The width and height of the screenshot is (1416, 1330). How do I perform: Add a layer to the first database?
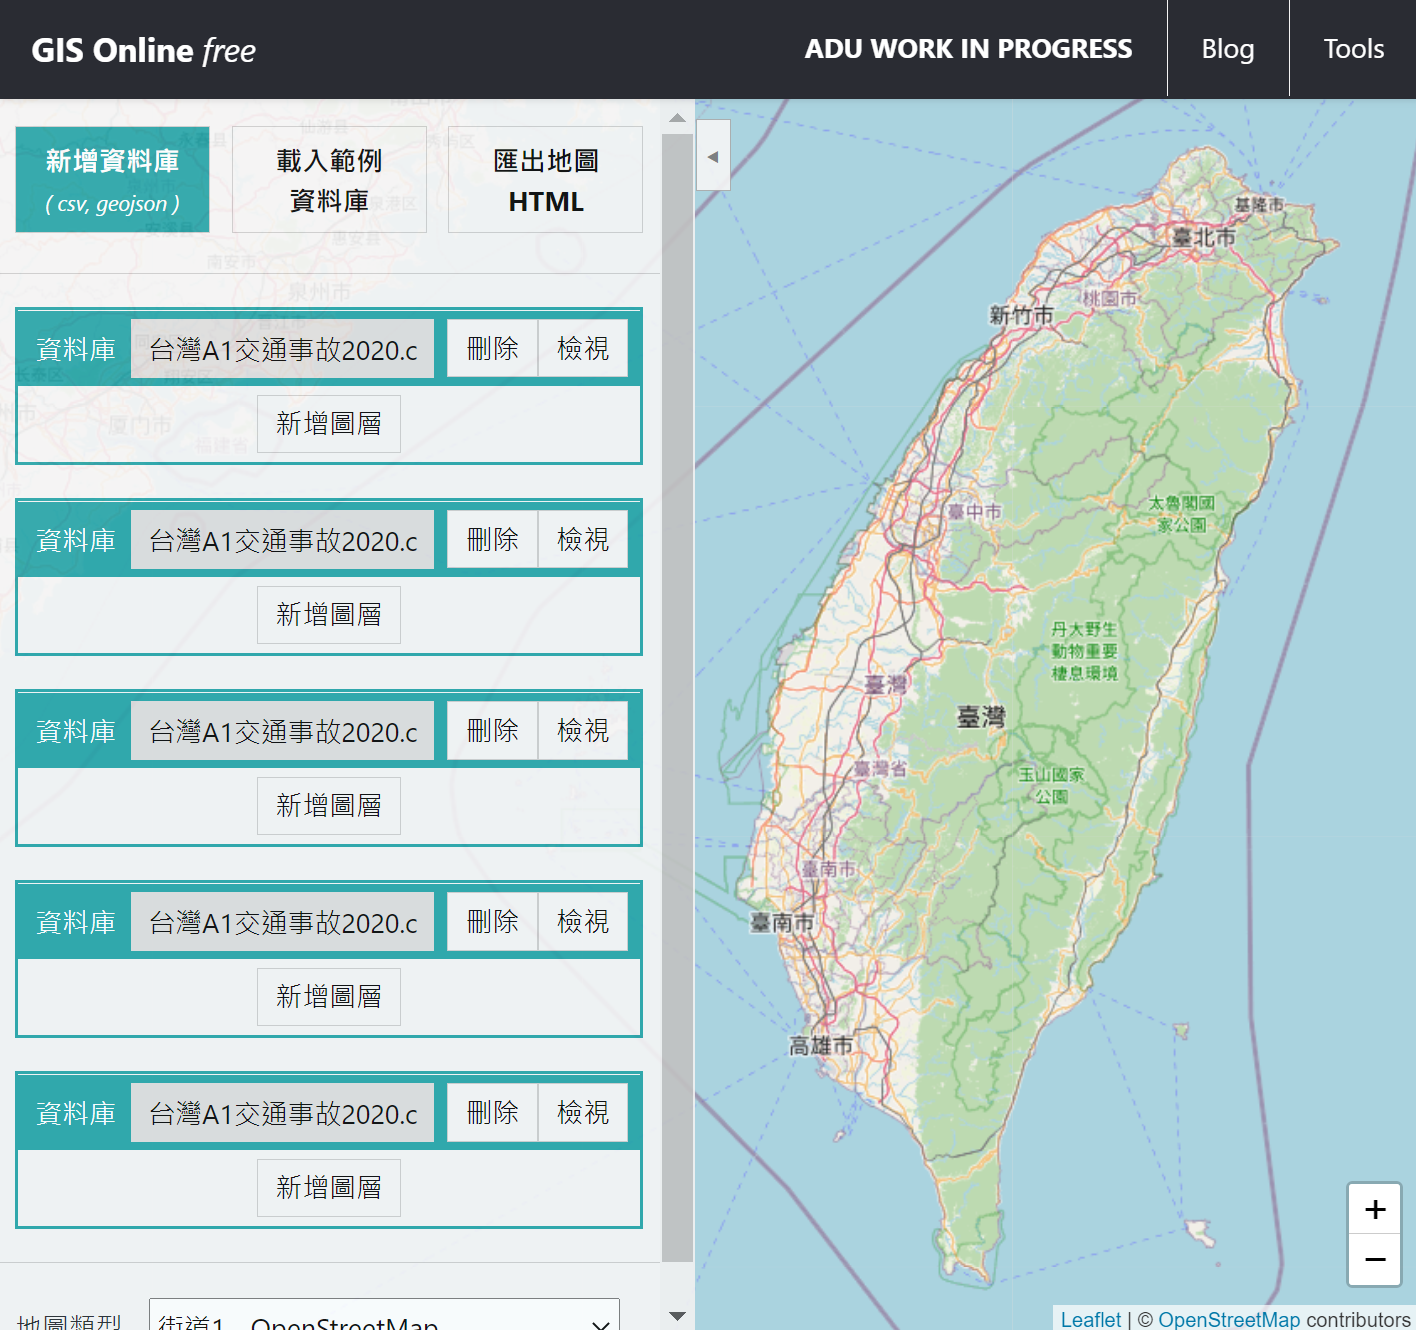[329, 424]
